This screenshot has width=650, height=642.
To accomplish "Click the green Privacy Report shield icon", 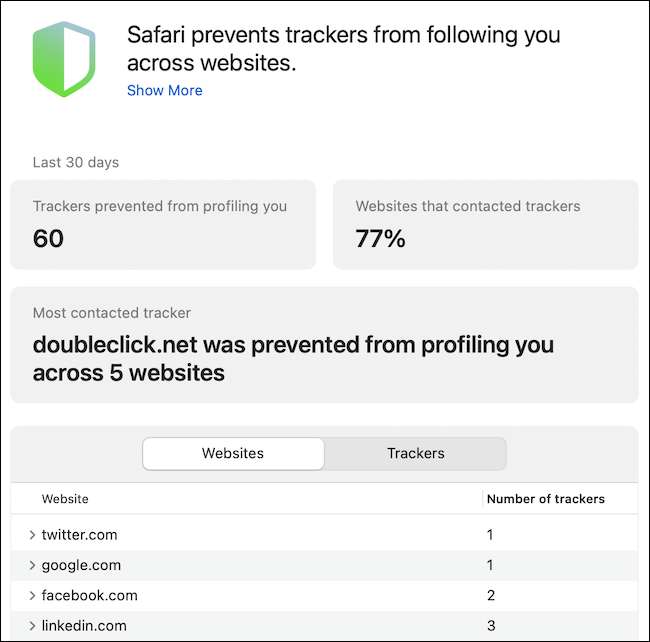I will (64, 61).
